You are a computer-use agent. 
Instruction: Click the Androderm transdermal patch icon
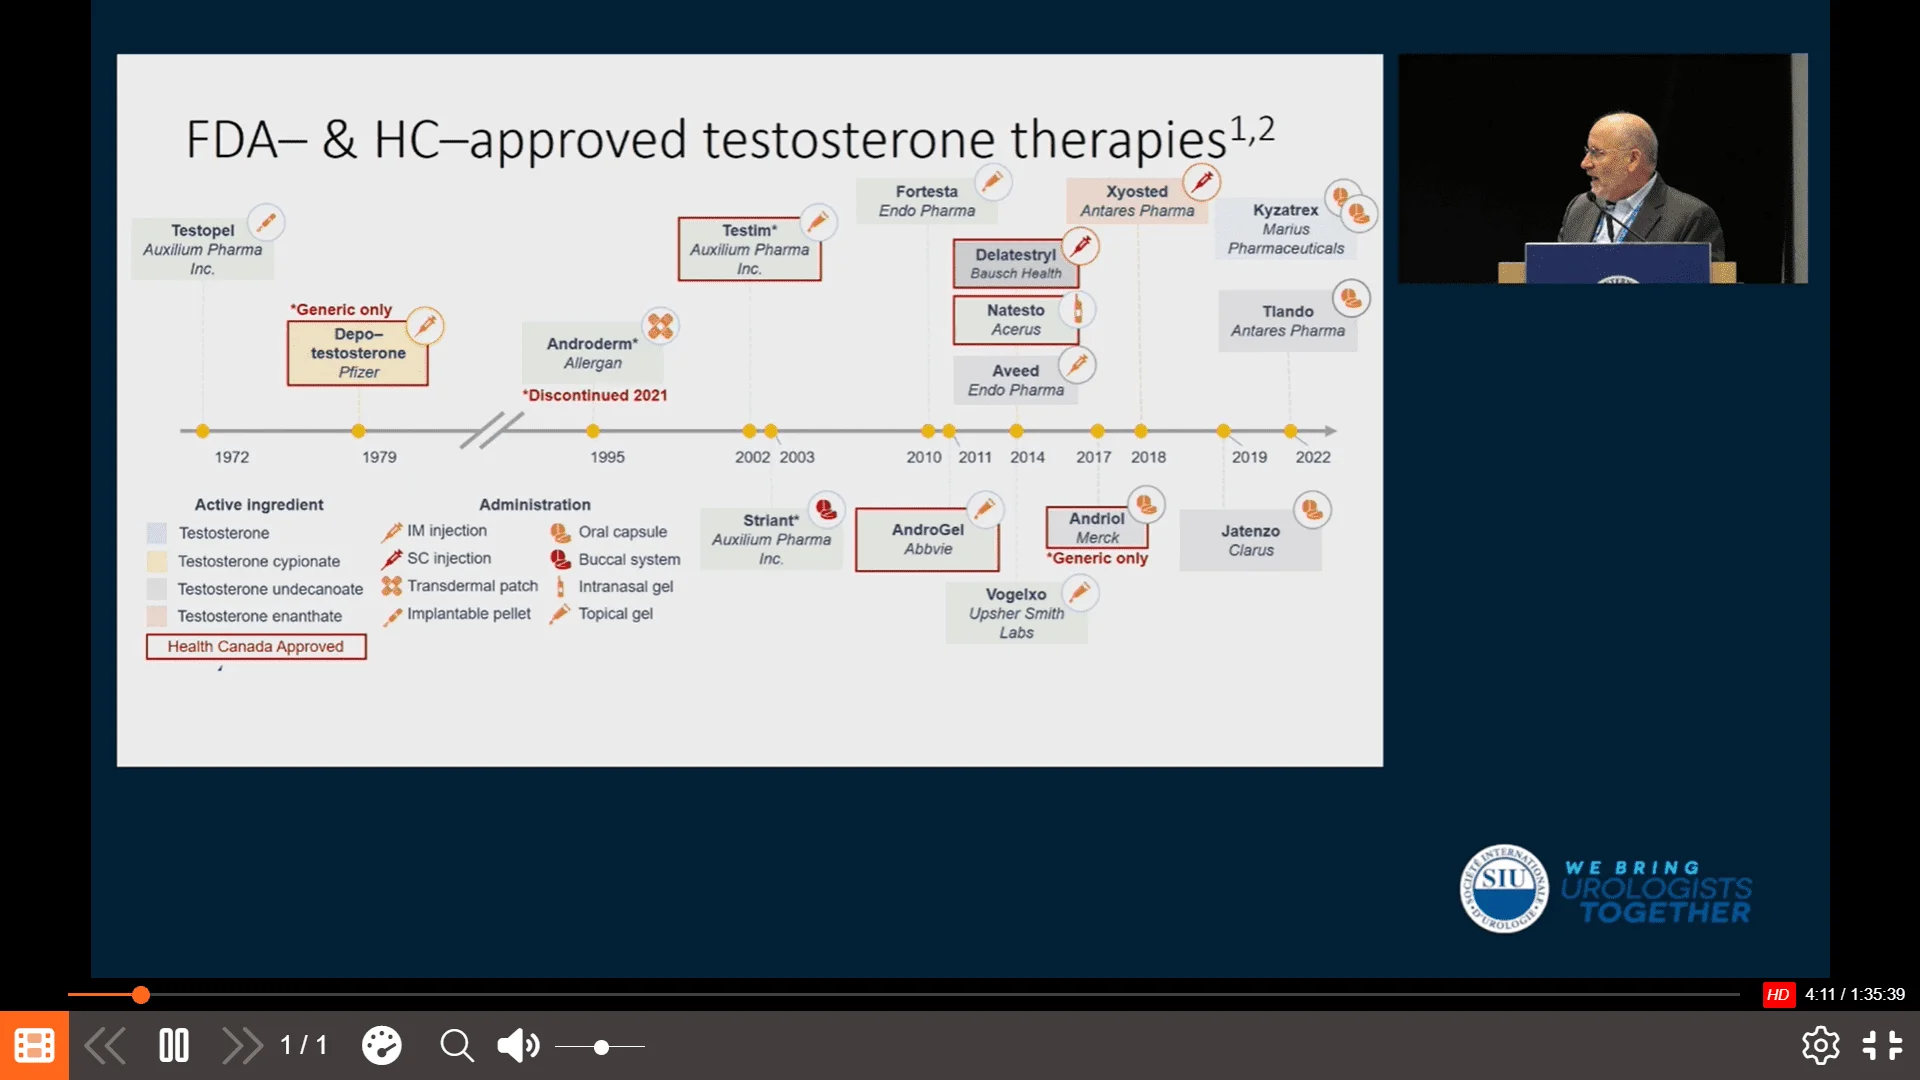coord(660,326)
